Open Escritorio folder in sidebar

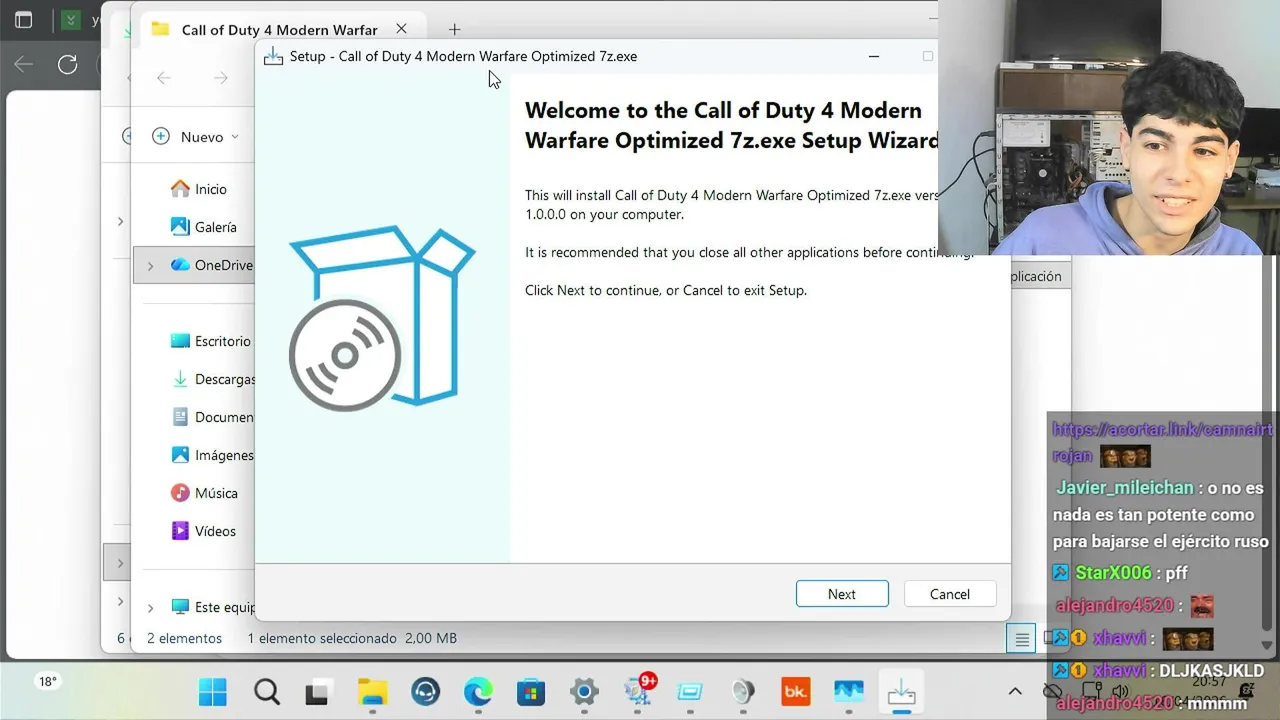click(222, 341)
